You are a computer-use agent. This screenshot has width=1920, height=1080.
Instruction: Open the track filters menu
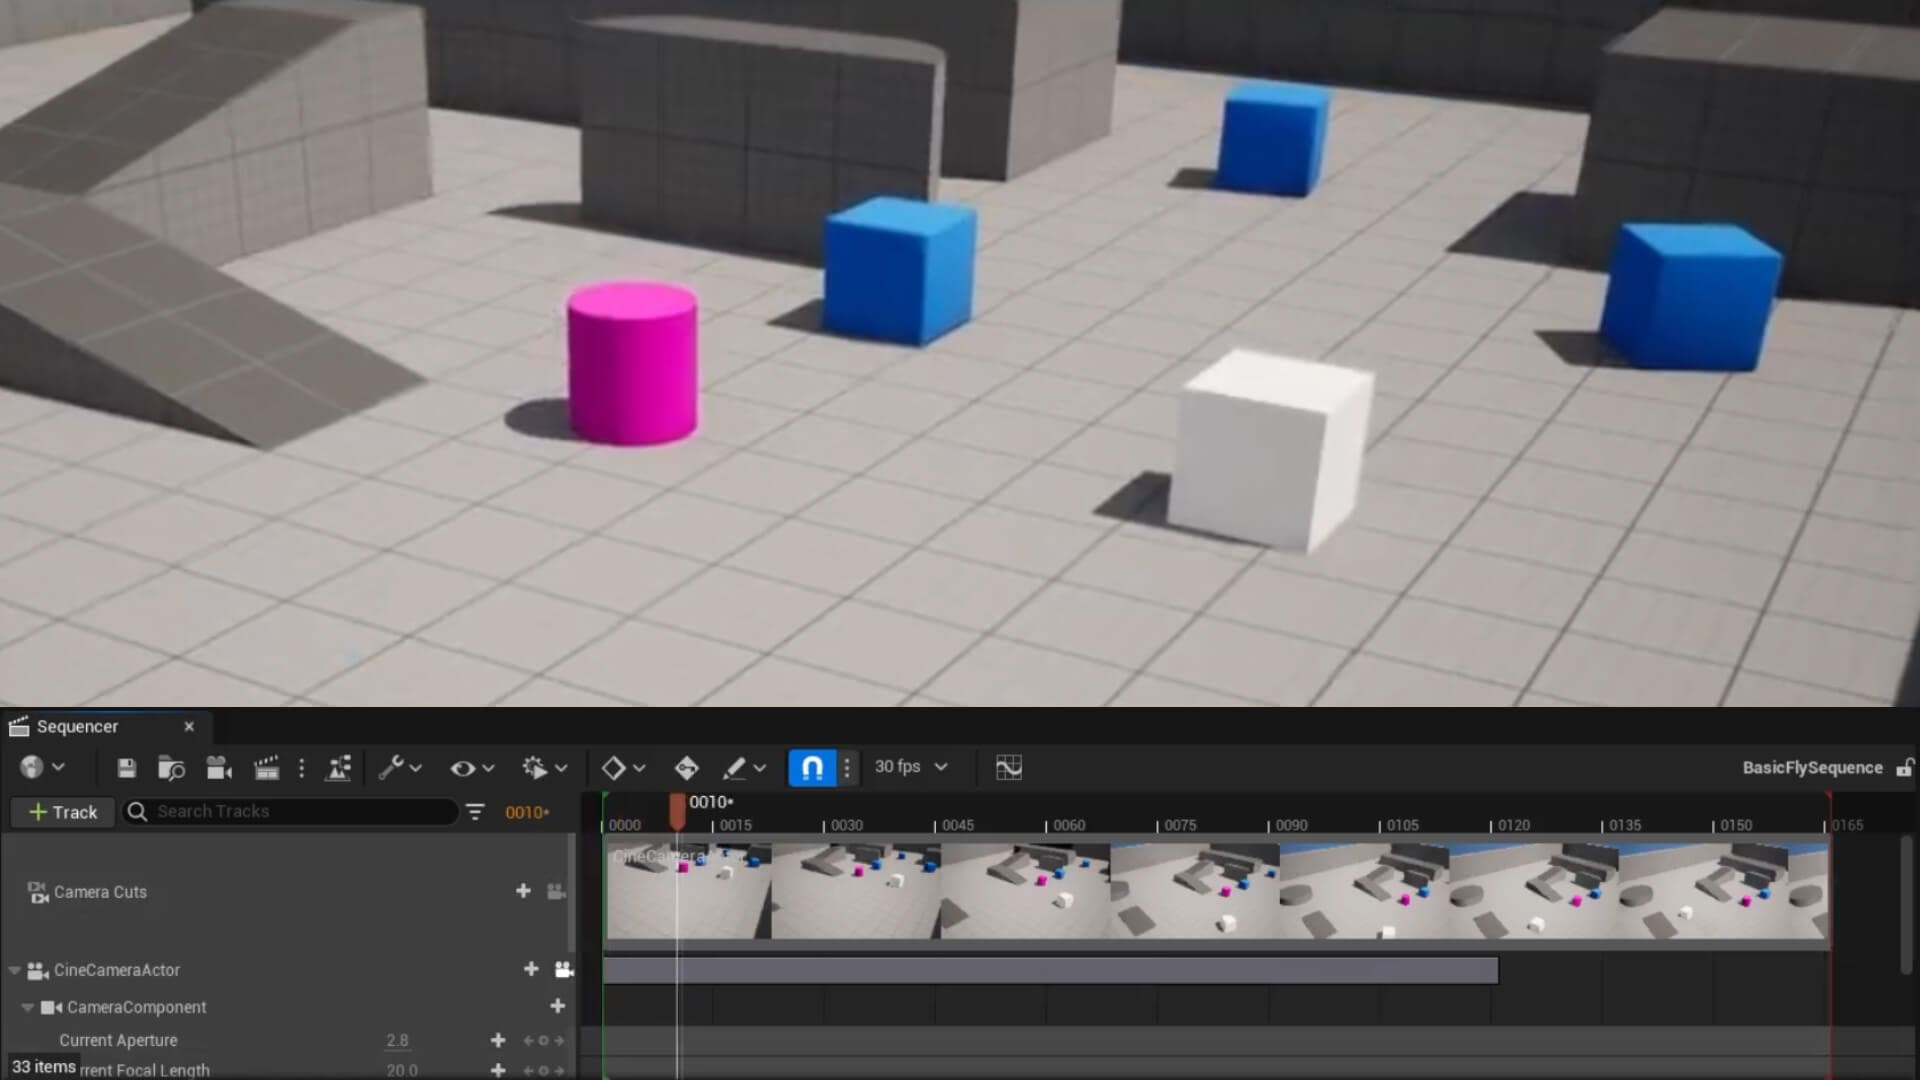[x=474, y=812]
